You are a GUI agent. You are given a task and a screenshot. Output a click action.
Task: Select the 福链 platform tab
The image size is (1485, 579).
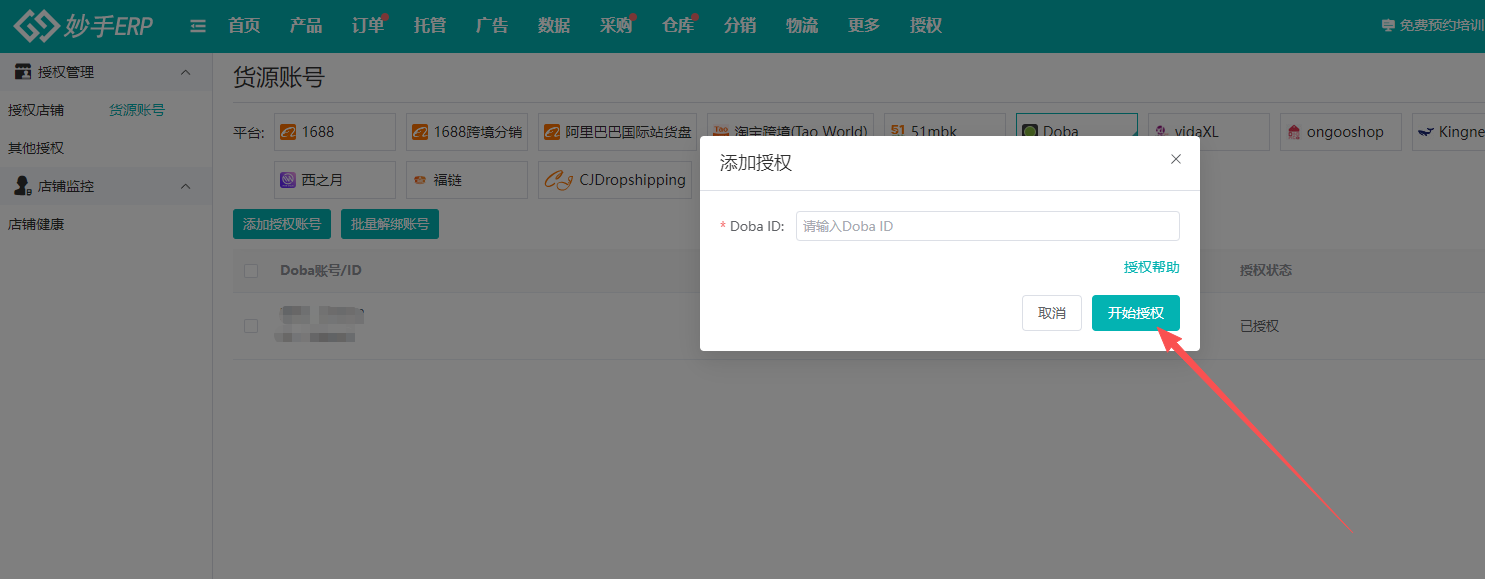[467, 180]
